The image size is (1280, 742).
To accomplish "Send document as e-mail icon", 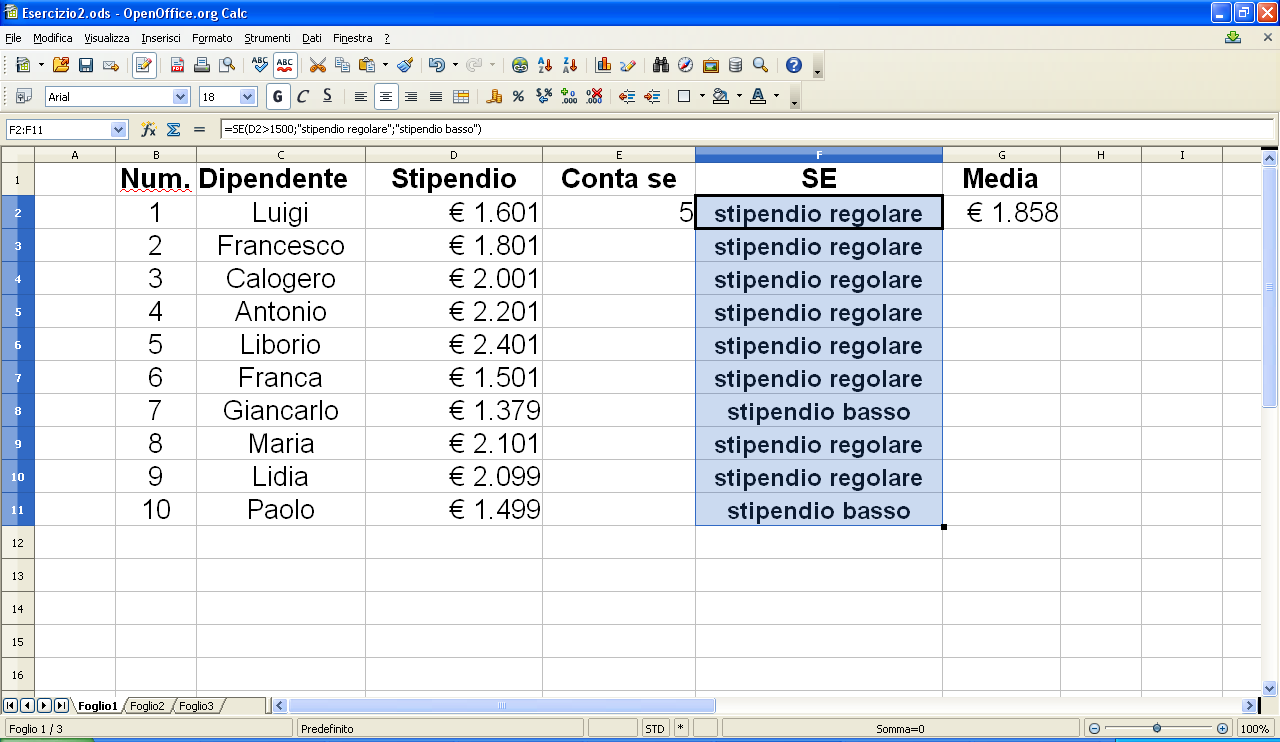I will (x=111, y=65).
